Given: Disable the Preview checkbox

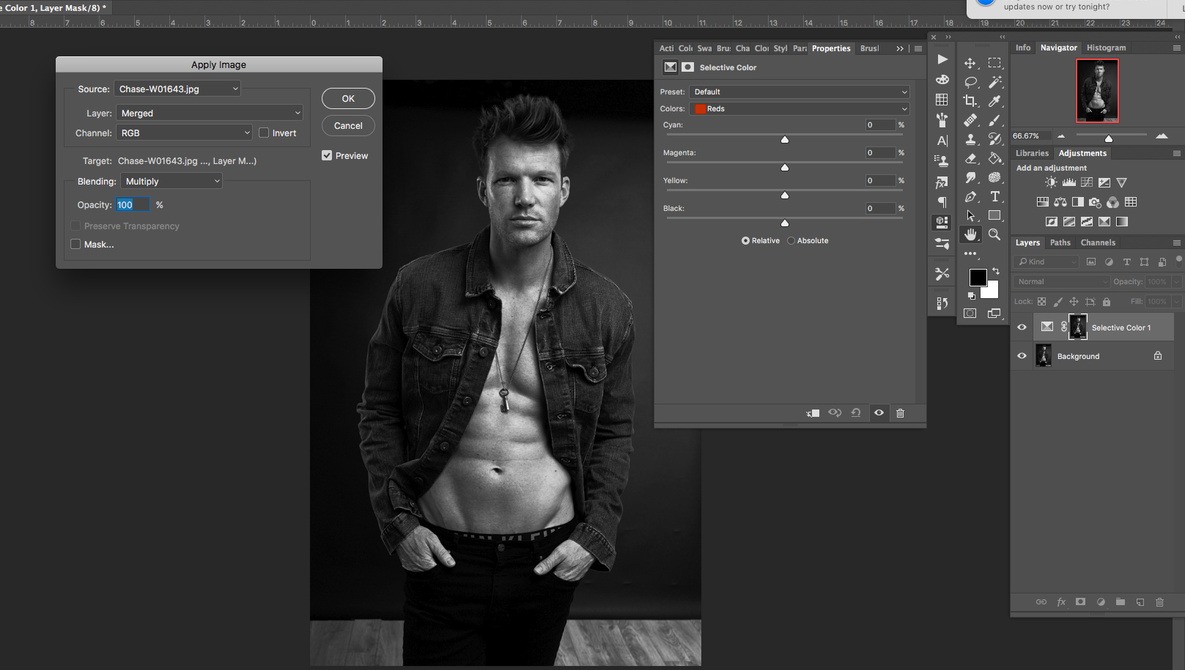Looking at the screenshot, I should pos(326,155).
